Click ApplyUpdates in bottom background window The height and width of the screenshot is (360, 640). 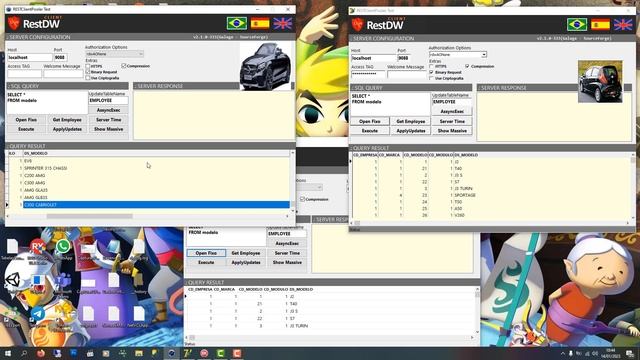pos(246,262)
